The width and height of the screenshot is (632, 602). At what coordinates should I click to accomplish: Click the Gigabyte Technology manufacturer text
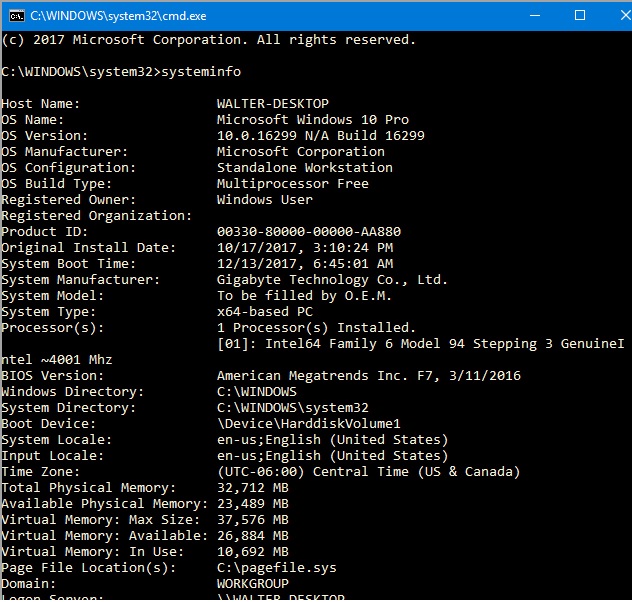[332, 280]
